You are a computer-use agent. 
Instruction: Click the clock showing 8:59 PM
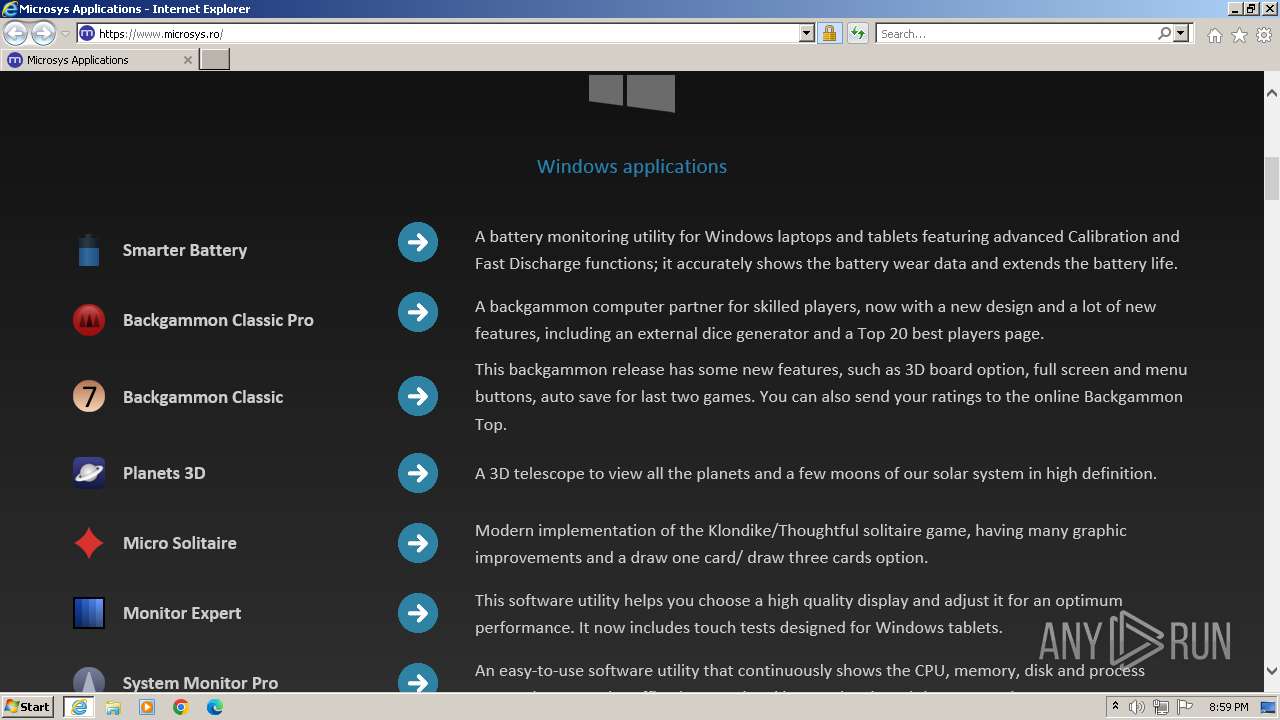pos(1228,707)
